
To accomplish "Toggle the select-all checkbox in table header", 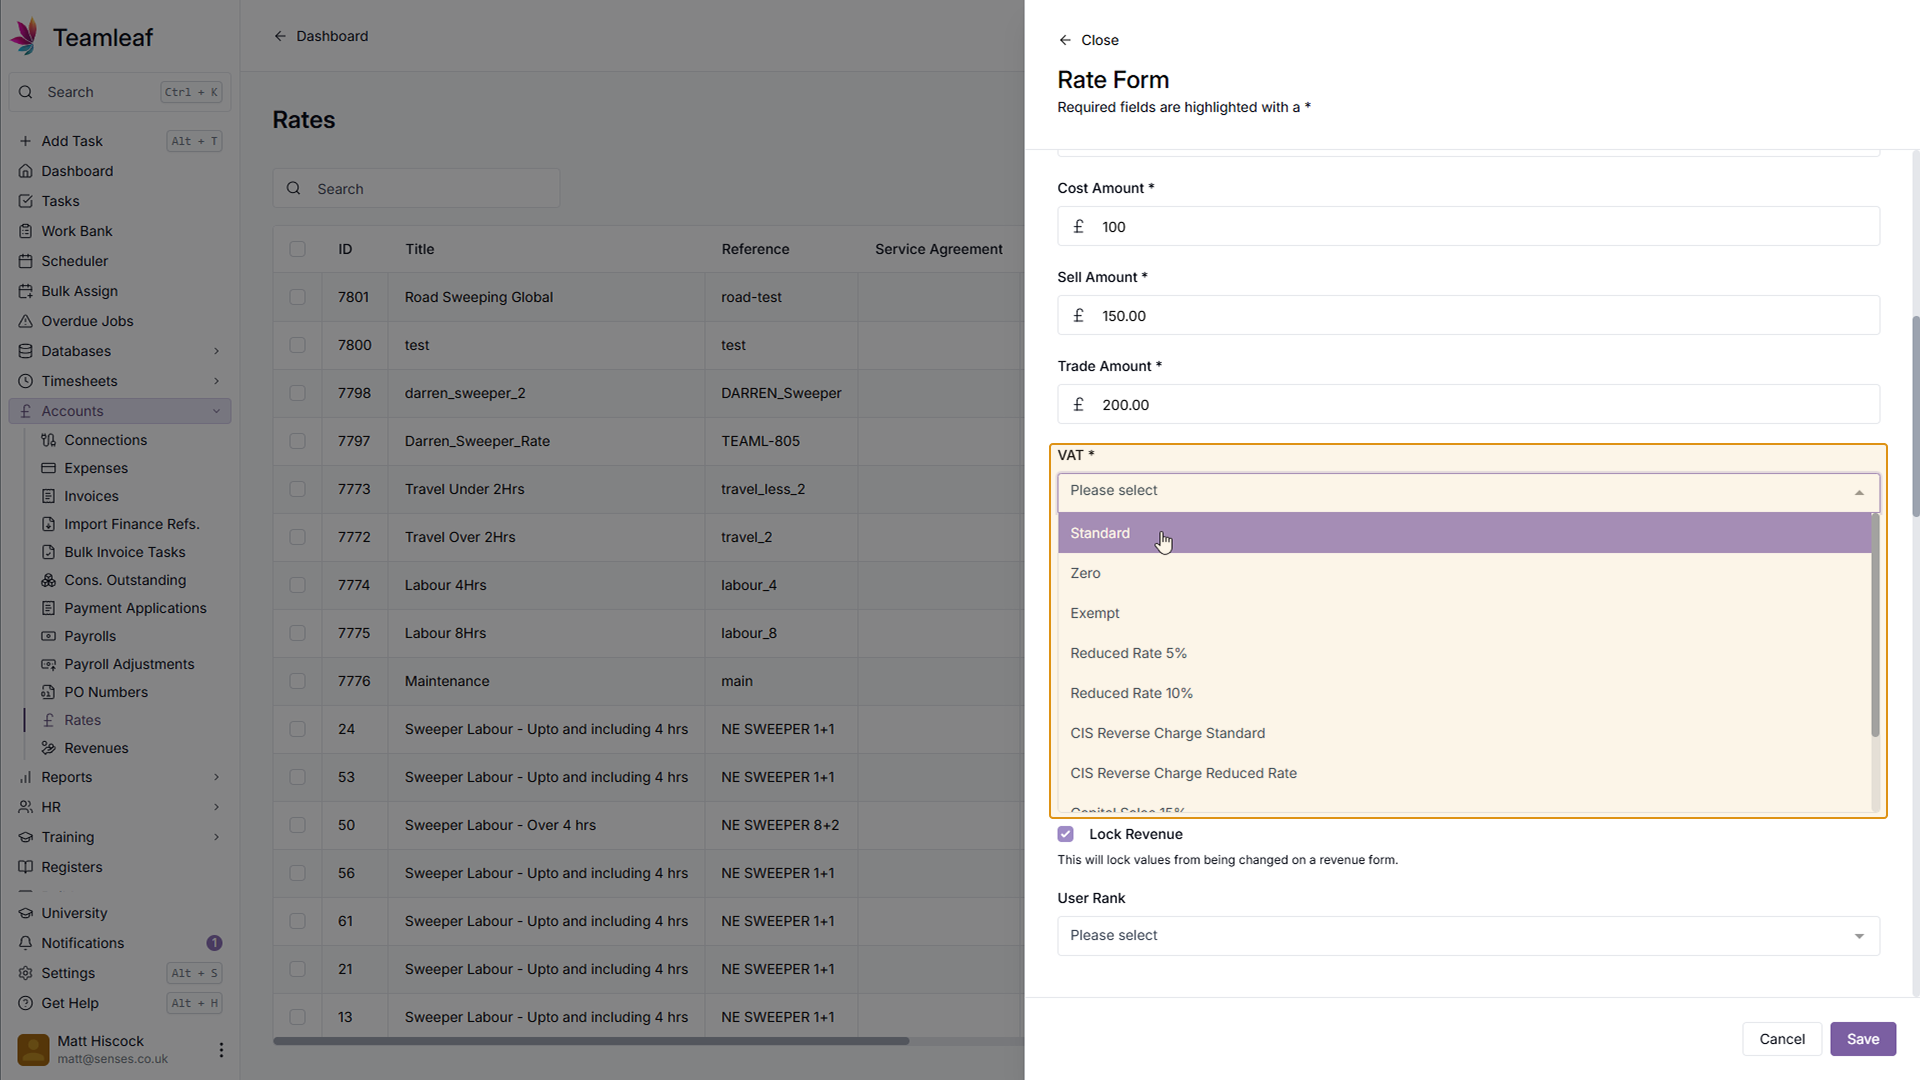I will (x=297, y=249).
